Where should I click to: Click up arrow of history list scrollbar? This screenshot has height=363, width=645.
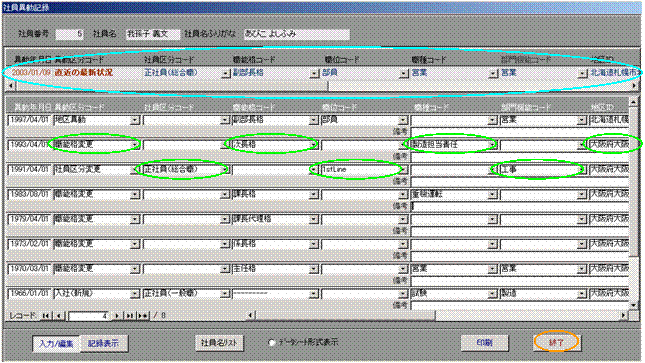click(633, 101)
